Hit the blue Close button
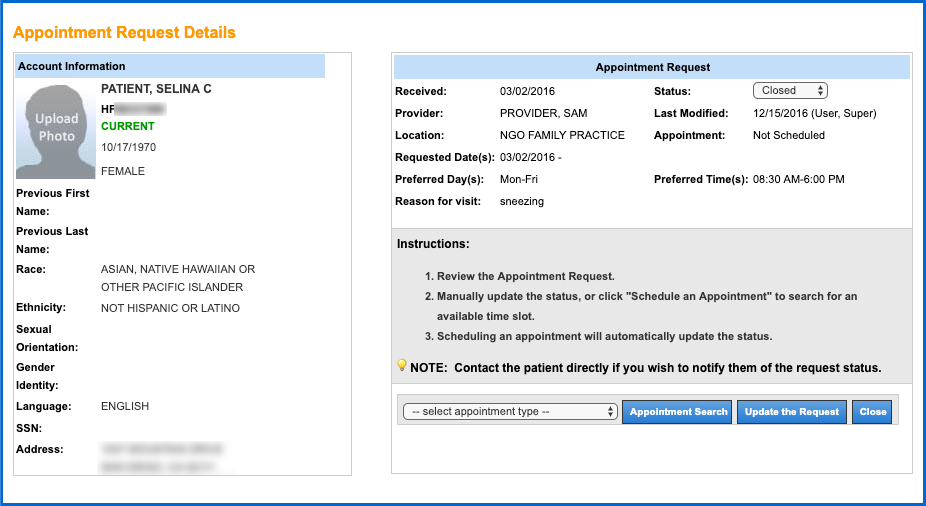 [x=872, y=412]
